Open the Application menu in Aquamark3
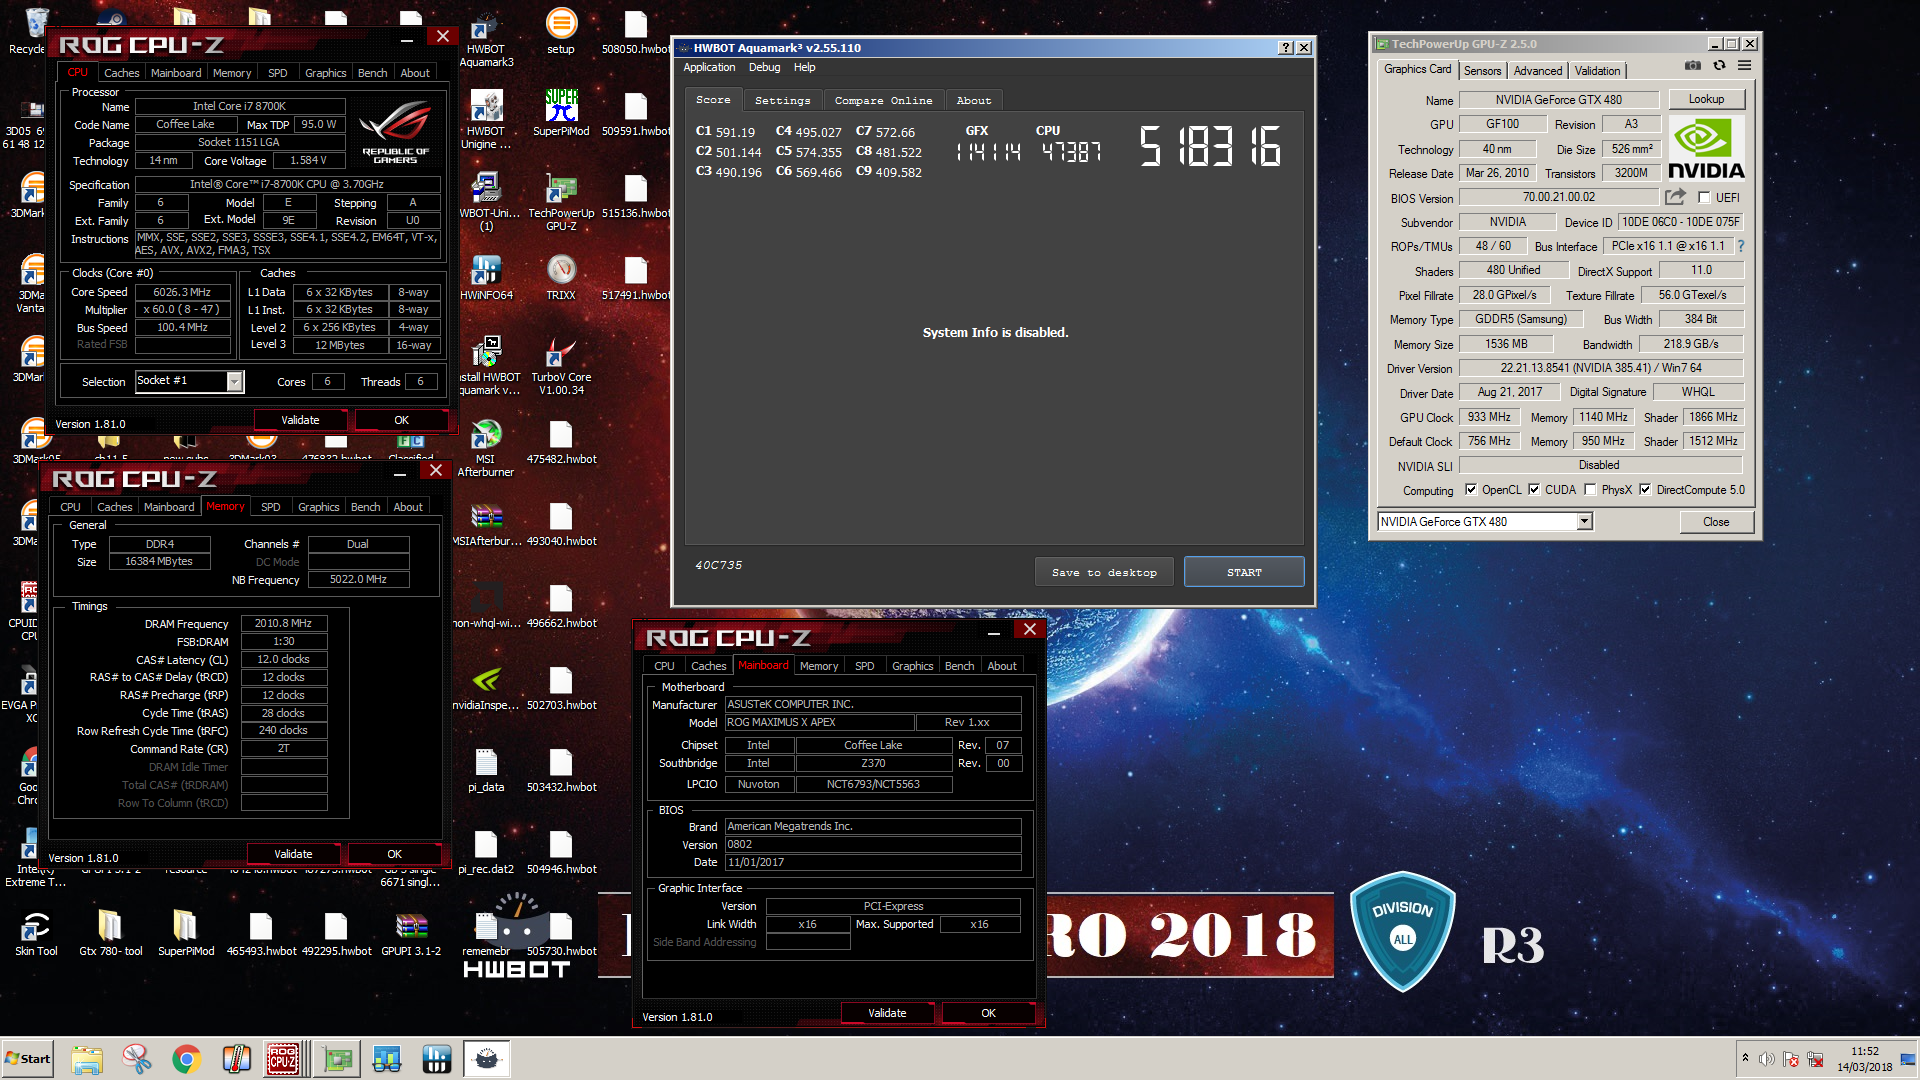Screen dimensions: 1920x1080 tap(709, 68)
